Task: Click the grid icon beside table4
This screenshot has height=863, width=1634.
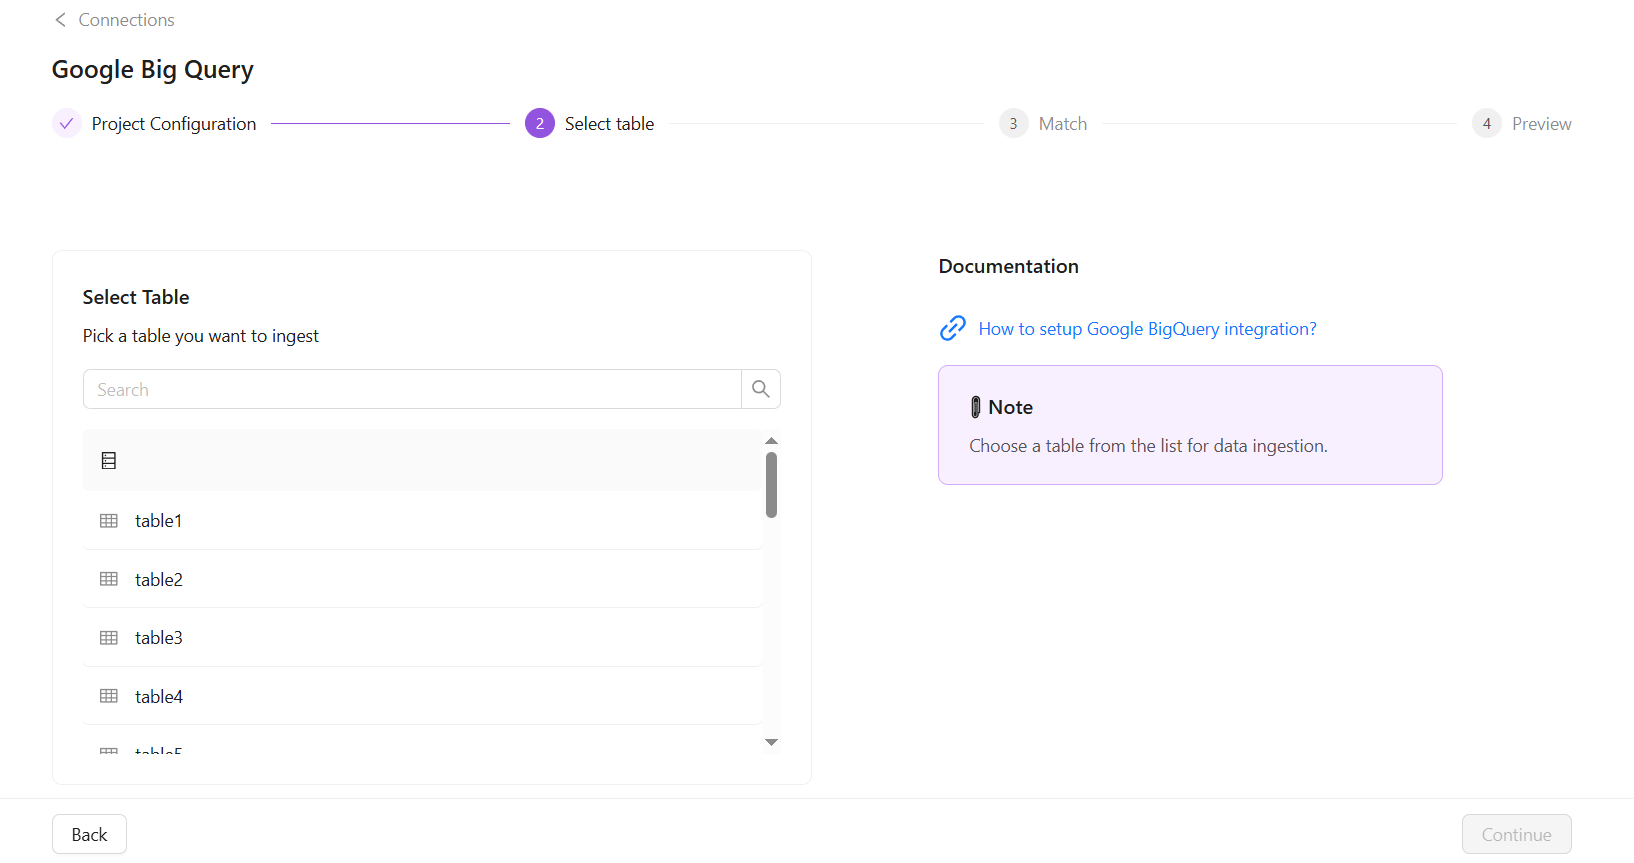Action: [109, 696]
